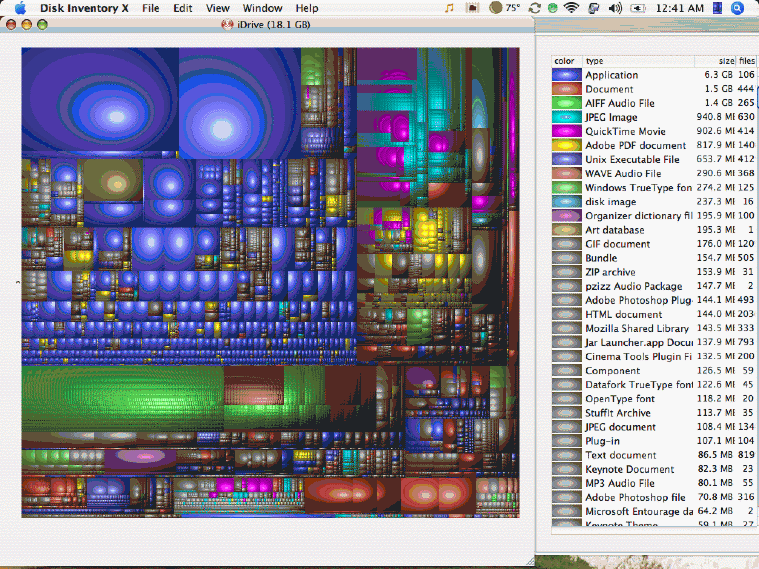Screen dimensions: 759x569
Task: Select the Jar Launcher.app Document row
Action: coord(653,342)
